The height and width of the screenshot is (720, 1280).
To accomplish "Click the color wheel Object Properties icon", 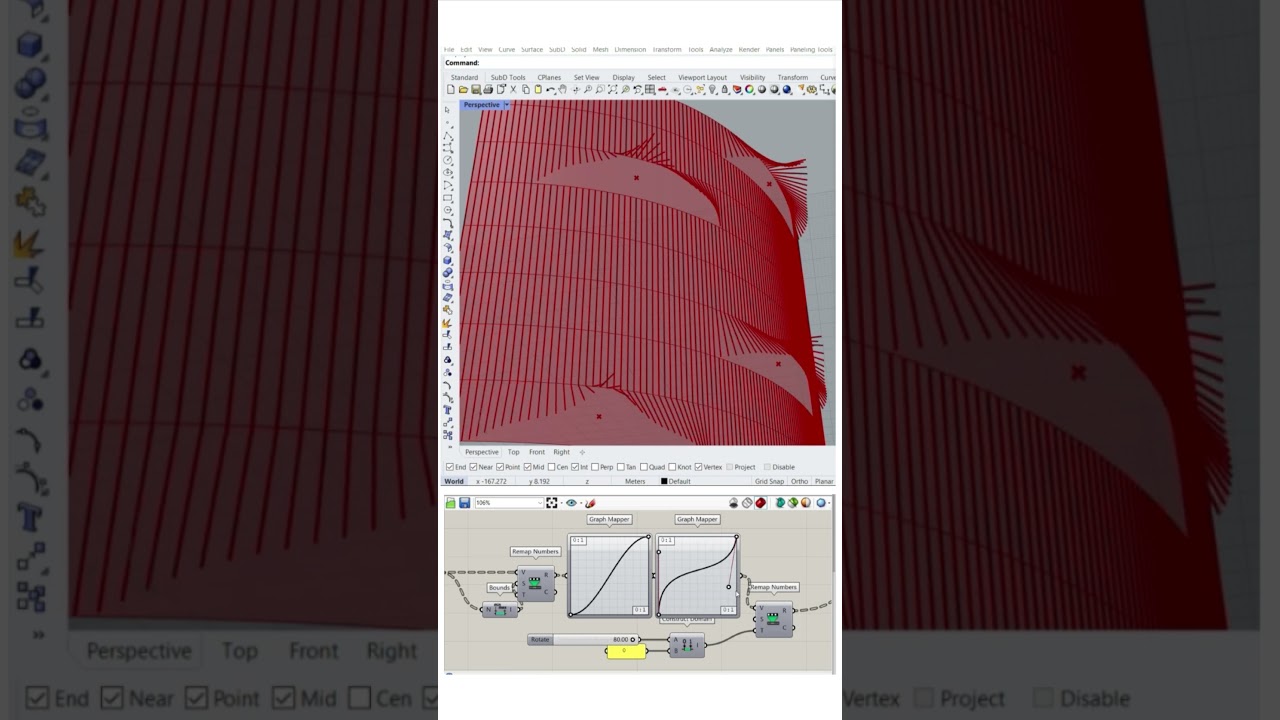I will [749, 90].
